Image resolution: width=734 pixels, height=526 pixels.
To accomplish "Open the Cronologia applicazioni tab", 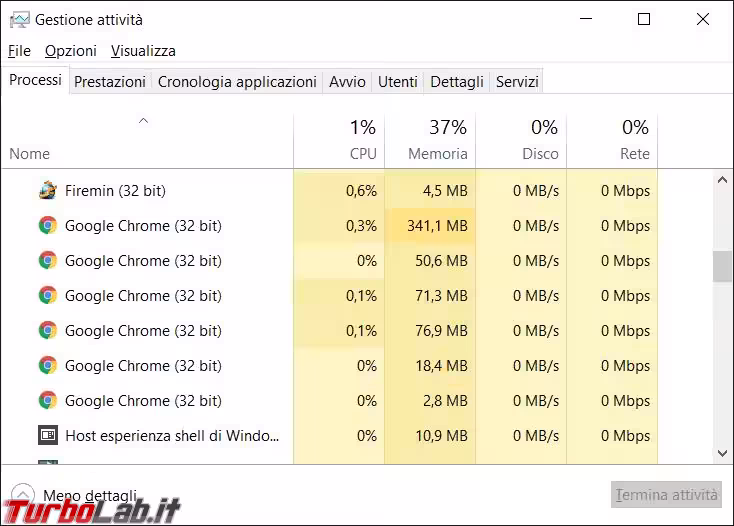I will 237,82.
